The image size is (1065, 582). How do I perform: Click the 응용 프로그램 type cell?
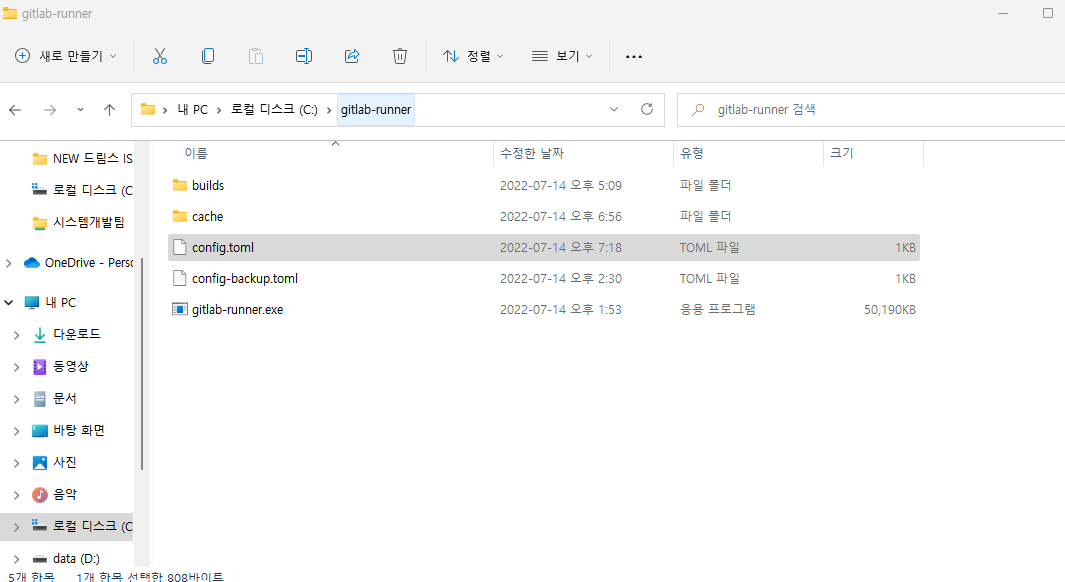[717, 310]
